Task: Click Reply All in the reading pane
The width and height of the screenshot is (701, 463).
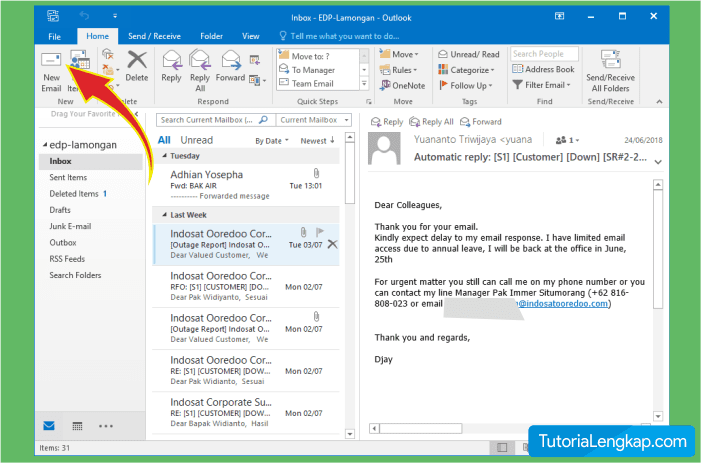Action: point(431,122)
